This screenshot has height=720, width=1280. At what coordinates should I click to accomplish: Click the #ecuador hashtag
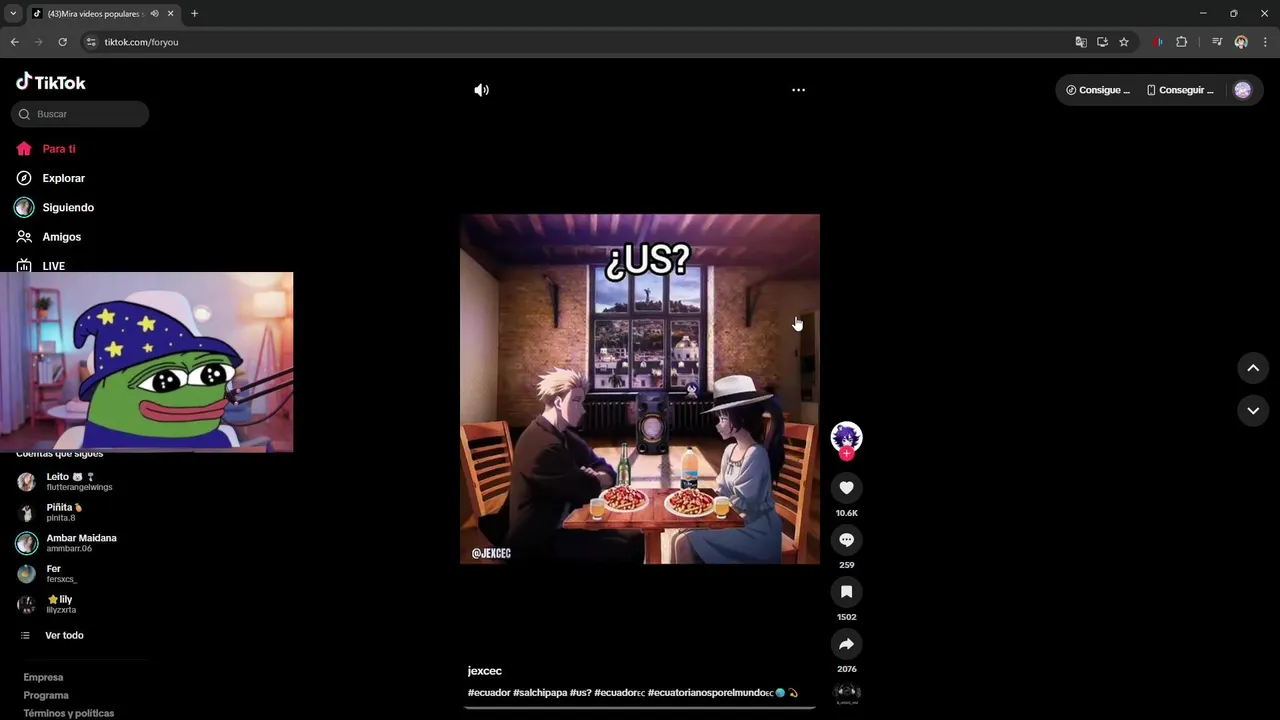[489, 693]
